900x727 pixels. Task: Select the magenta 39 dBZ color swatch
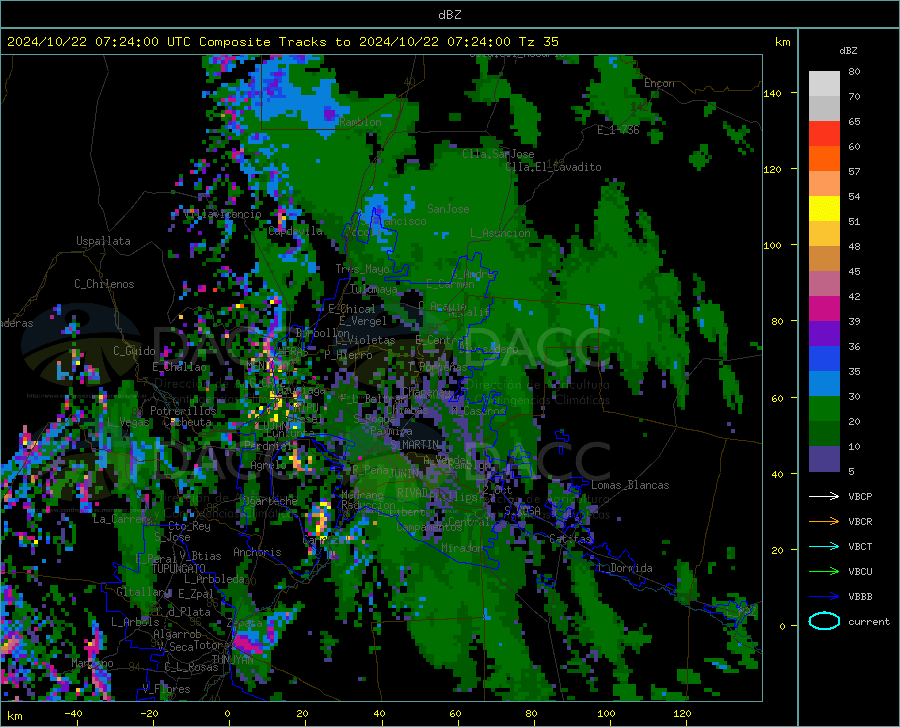click(824, 309)
